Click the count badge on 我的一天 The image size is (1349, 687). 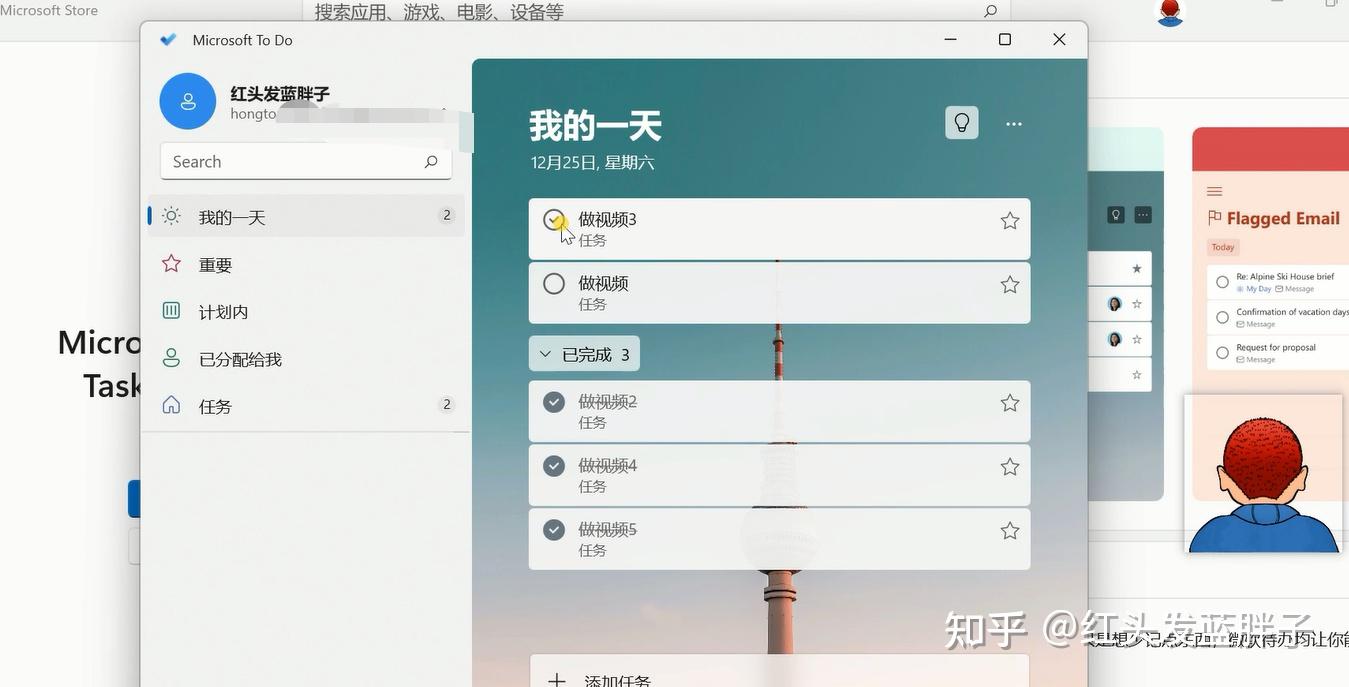coord(447,215)
